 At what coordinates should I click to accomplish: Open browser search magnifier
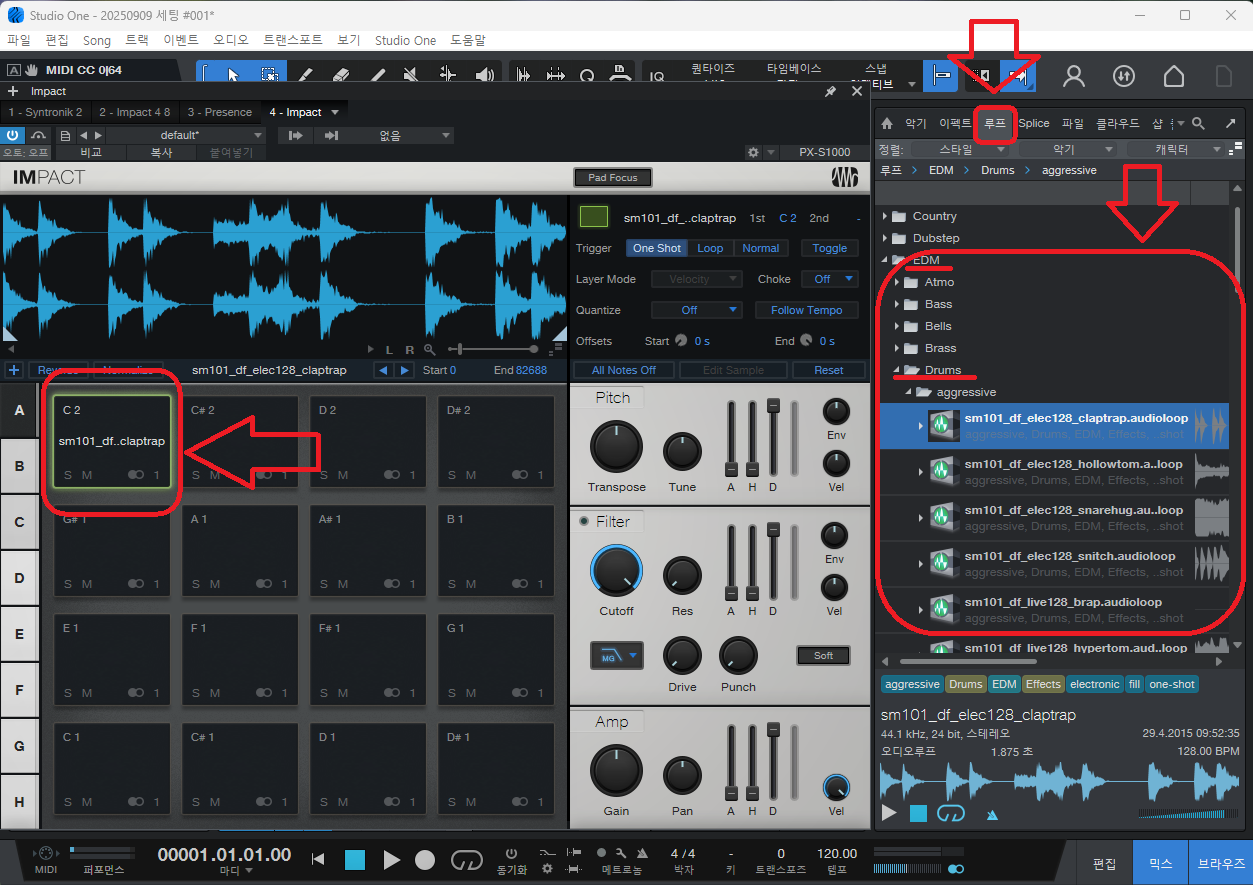1198,123
